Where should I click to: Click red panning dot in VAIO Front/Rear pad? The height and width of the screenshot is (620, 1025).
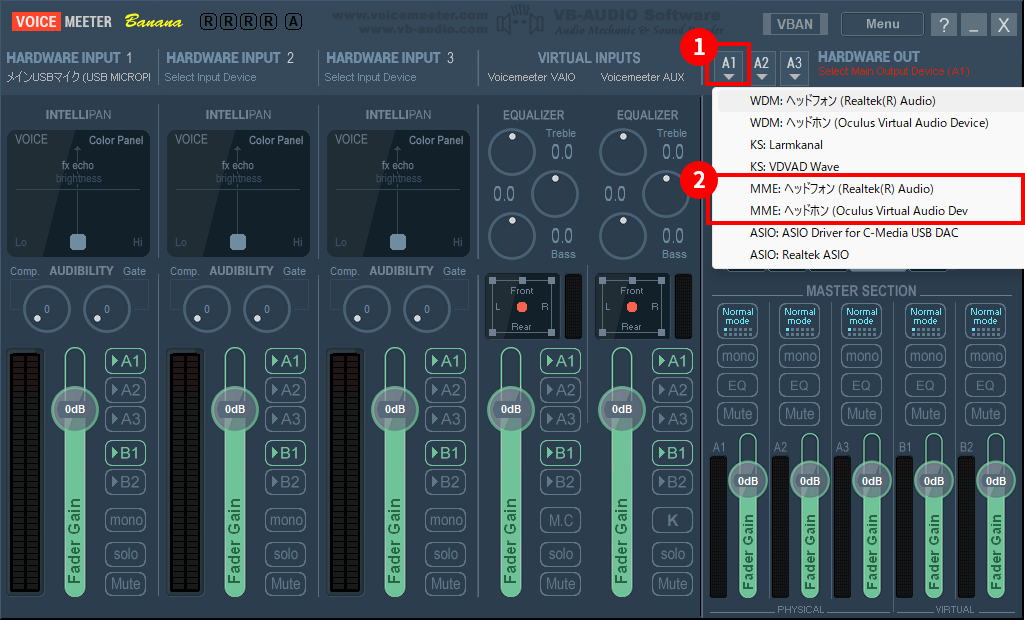point(522,307)
